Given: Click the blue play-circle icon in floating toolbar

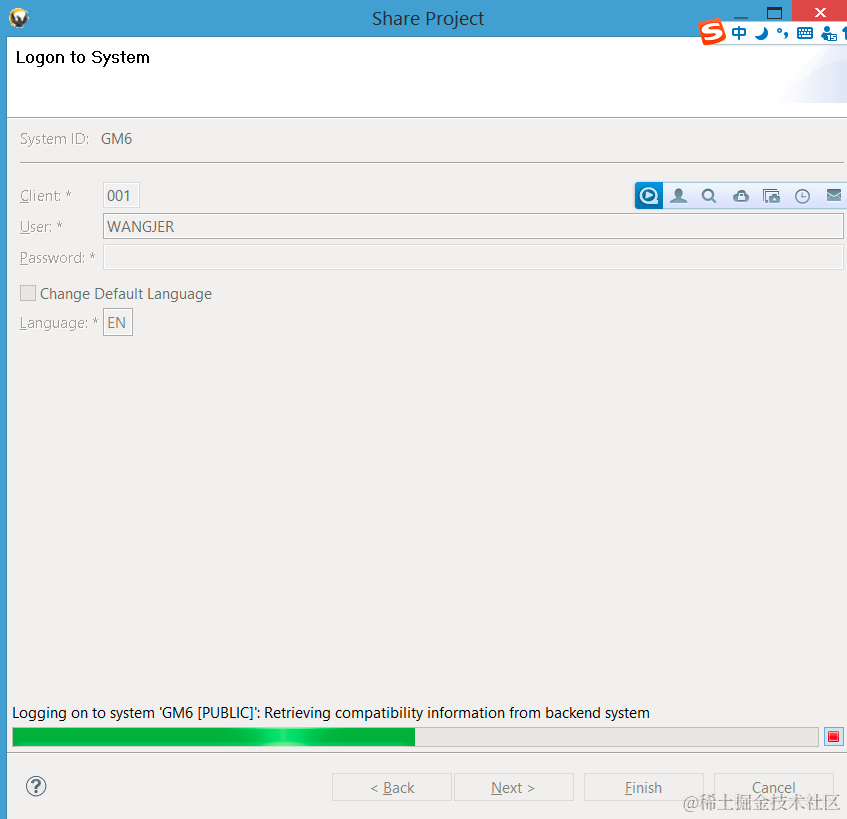Looking at the screenshot, I should [x=649, y=196].
